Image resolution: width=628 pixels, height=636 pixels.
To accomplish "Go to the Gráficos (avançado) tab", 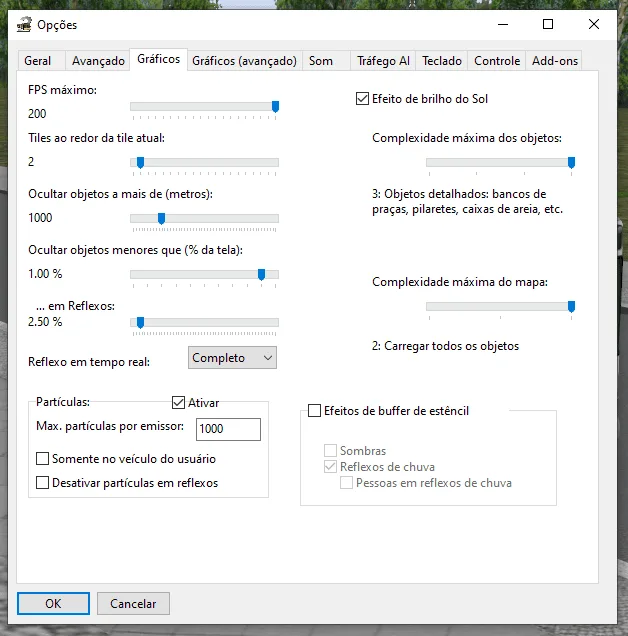I will (244, 61).
